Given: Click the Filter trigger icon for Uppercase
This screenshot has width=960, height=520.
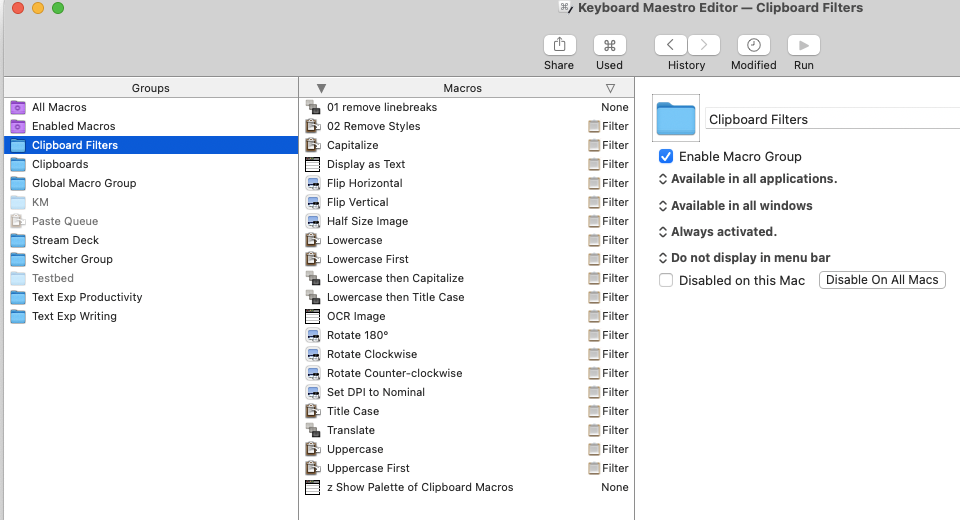Looking at the screenshot, I should click(x=593, y=449).
